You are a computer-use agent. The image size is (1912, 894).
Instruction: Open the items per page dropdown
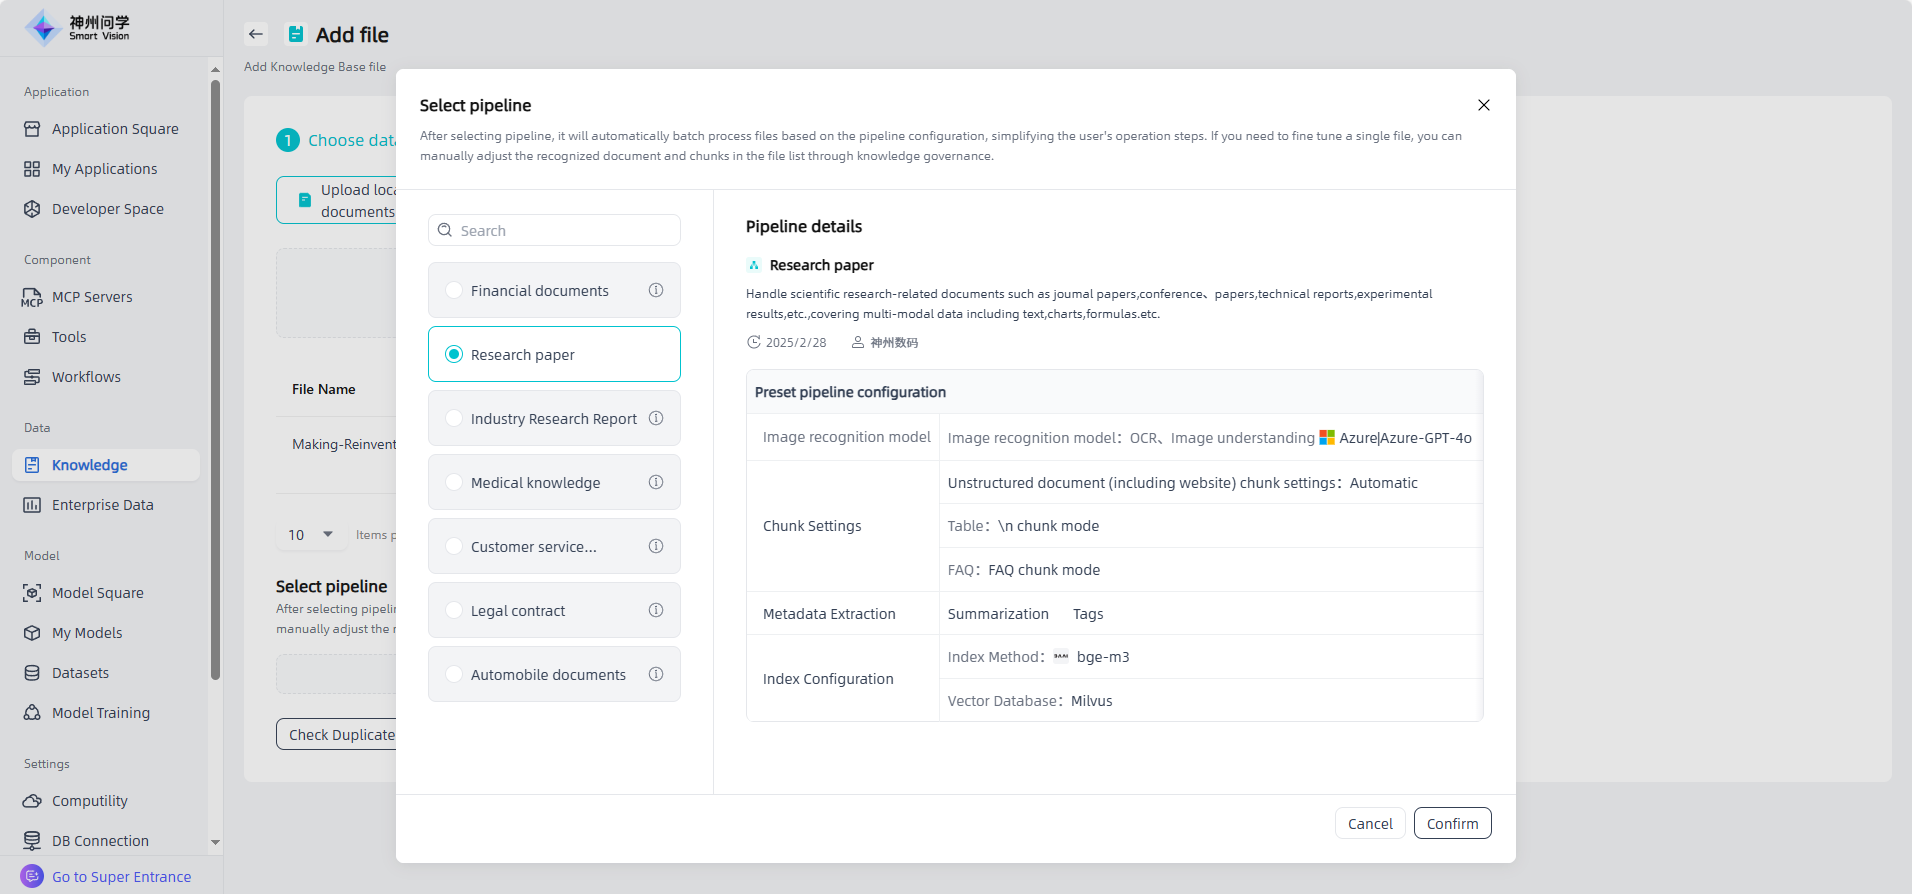coord(310,535)
